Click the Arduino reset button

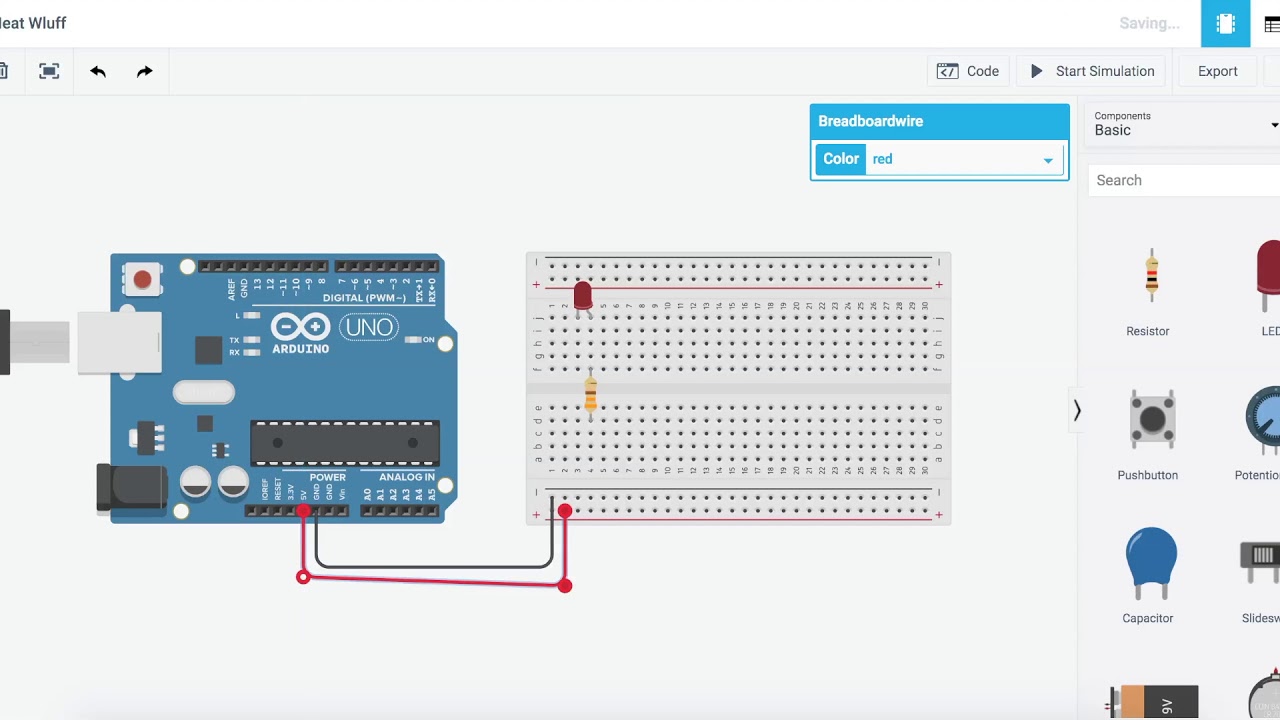(x=143, y=279)
